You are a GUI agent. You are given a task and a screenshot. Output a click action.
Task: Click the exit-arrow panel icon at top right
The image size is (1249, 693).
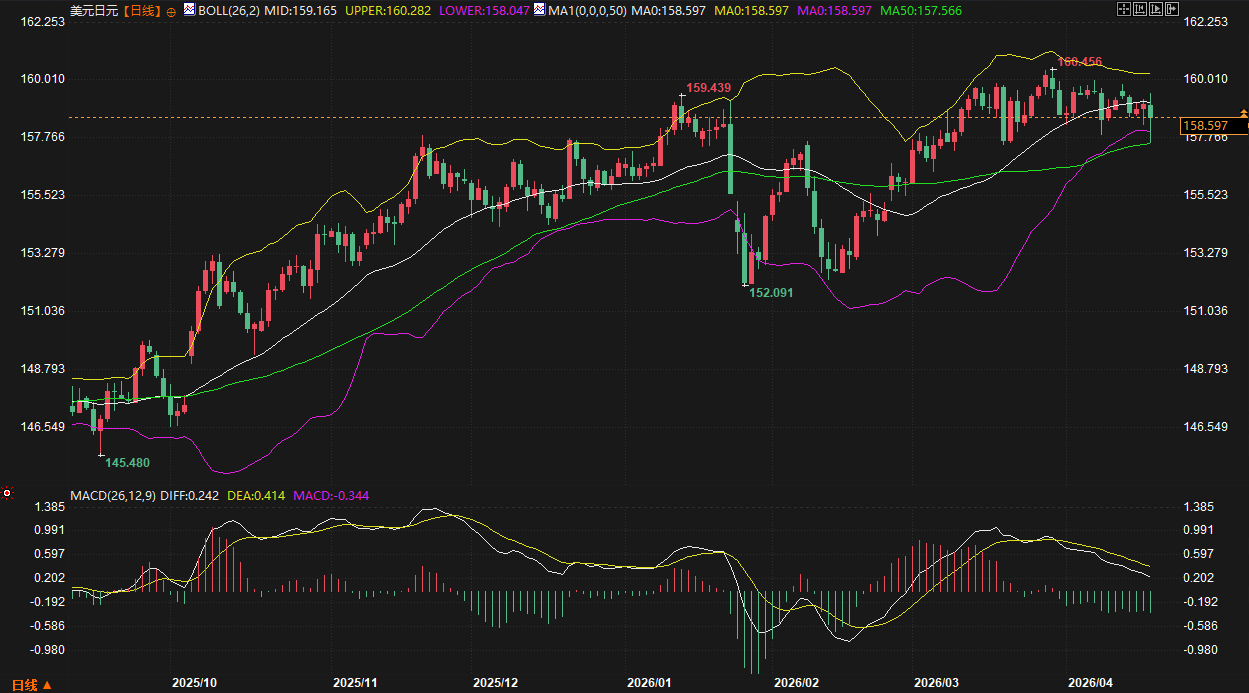[x=1174, y=9]
